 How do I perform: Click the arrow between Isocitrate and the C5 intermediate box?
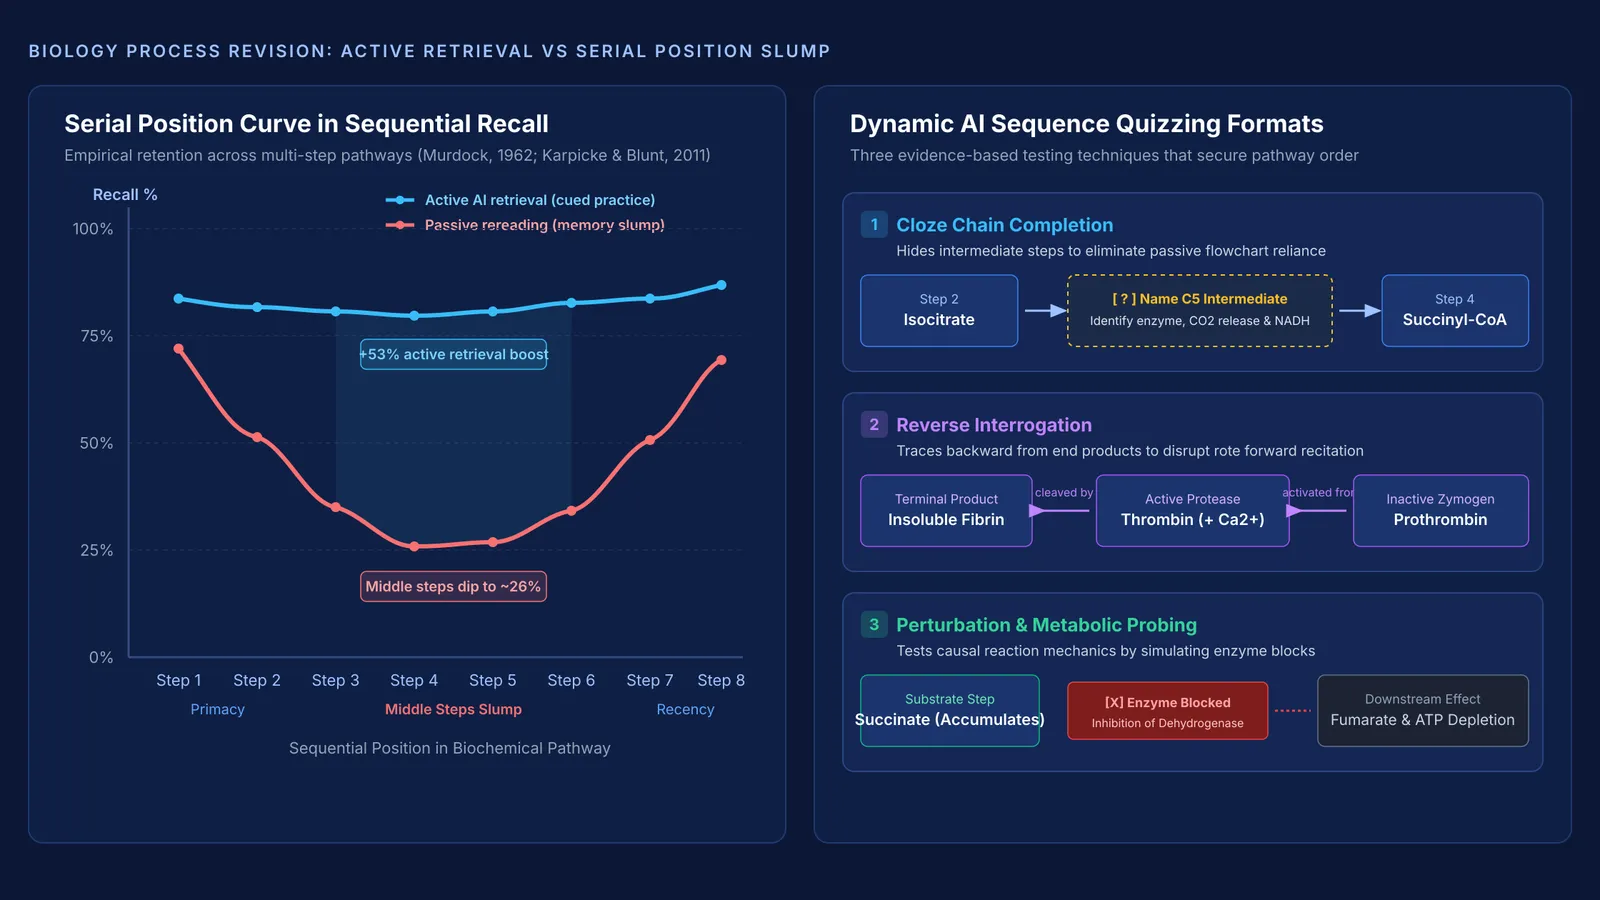pyautogui.click(x=1045, y=311)
